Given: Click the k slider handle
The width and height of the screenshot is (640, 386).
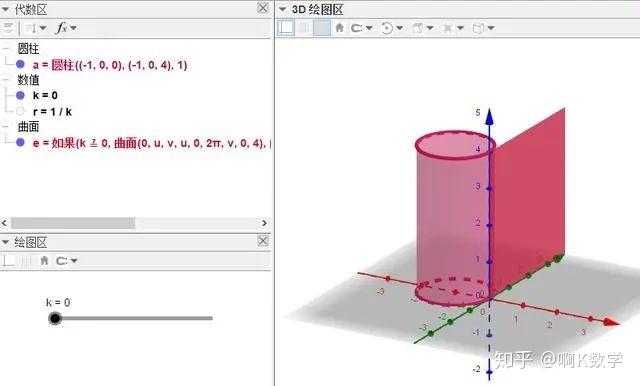Looking at the screenshot, I should click(x=55, y=318).
